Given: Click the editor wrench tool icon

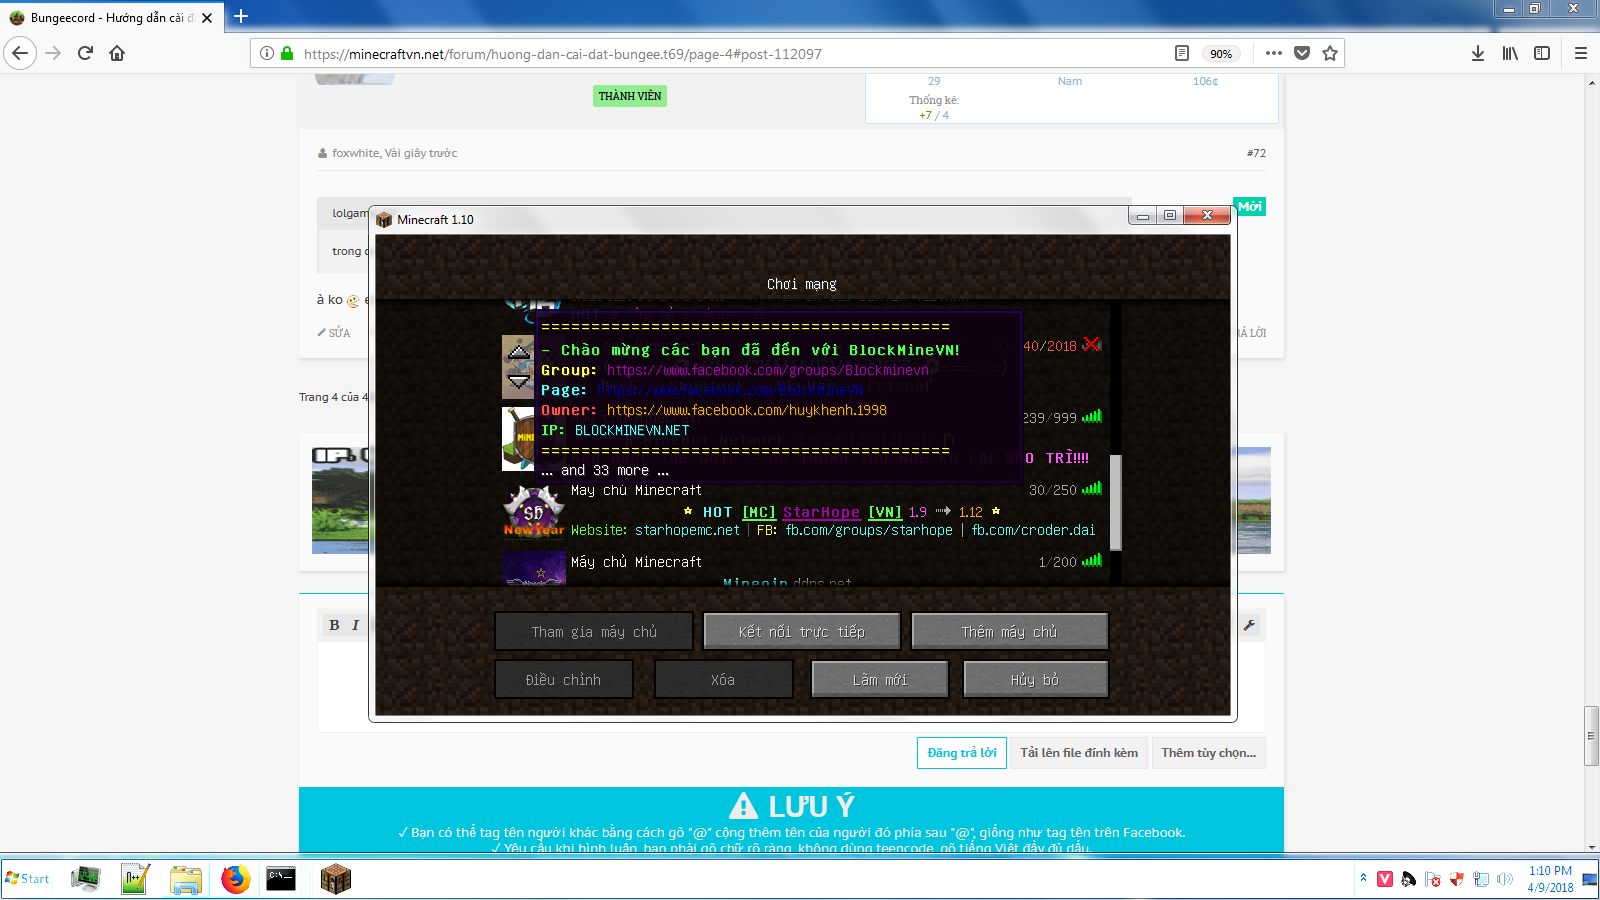Looking at the screenshot, I should click(1249, 625).
